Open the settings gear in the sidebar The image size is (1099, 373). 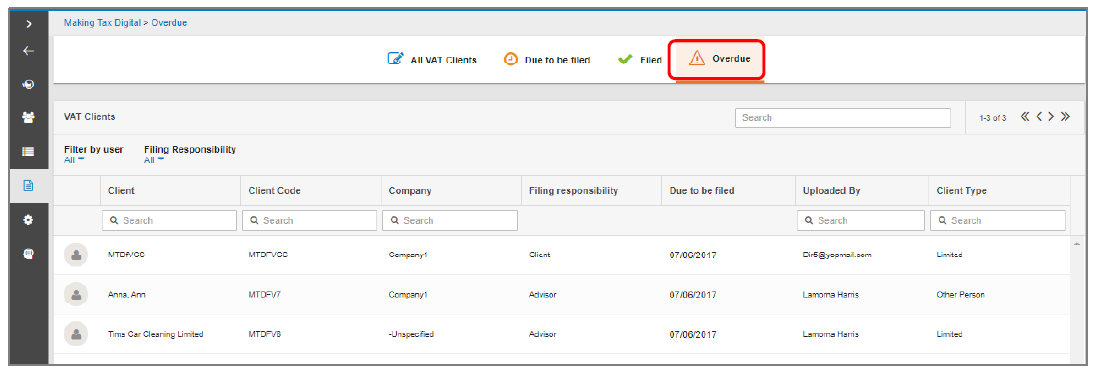tap(29, 220)
